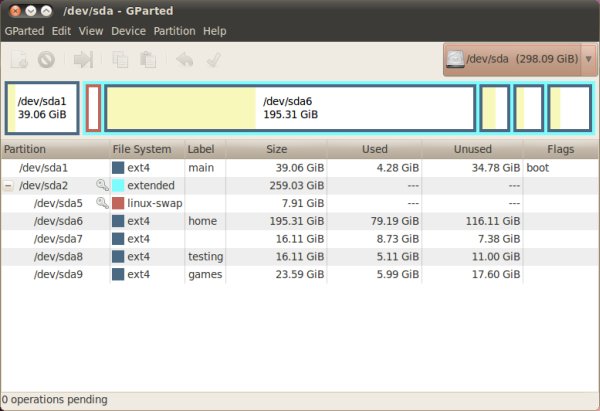Click the Undo last operation icon

[x=184, y=60]
